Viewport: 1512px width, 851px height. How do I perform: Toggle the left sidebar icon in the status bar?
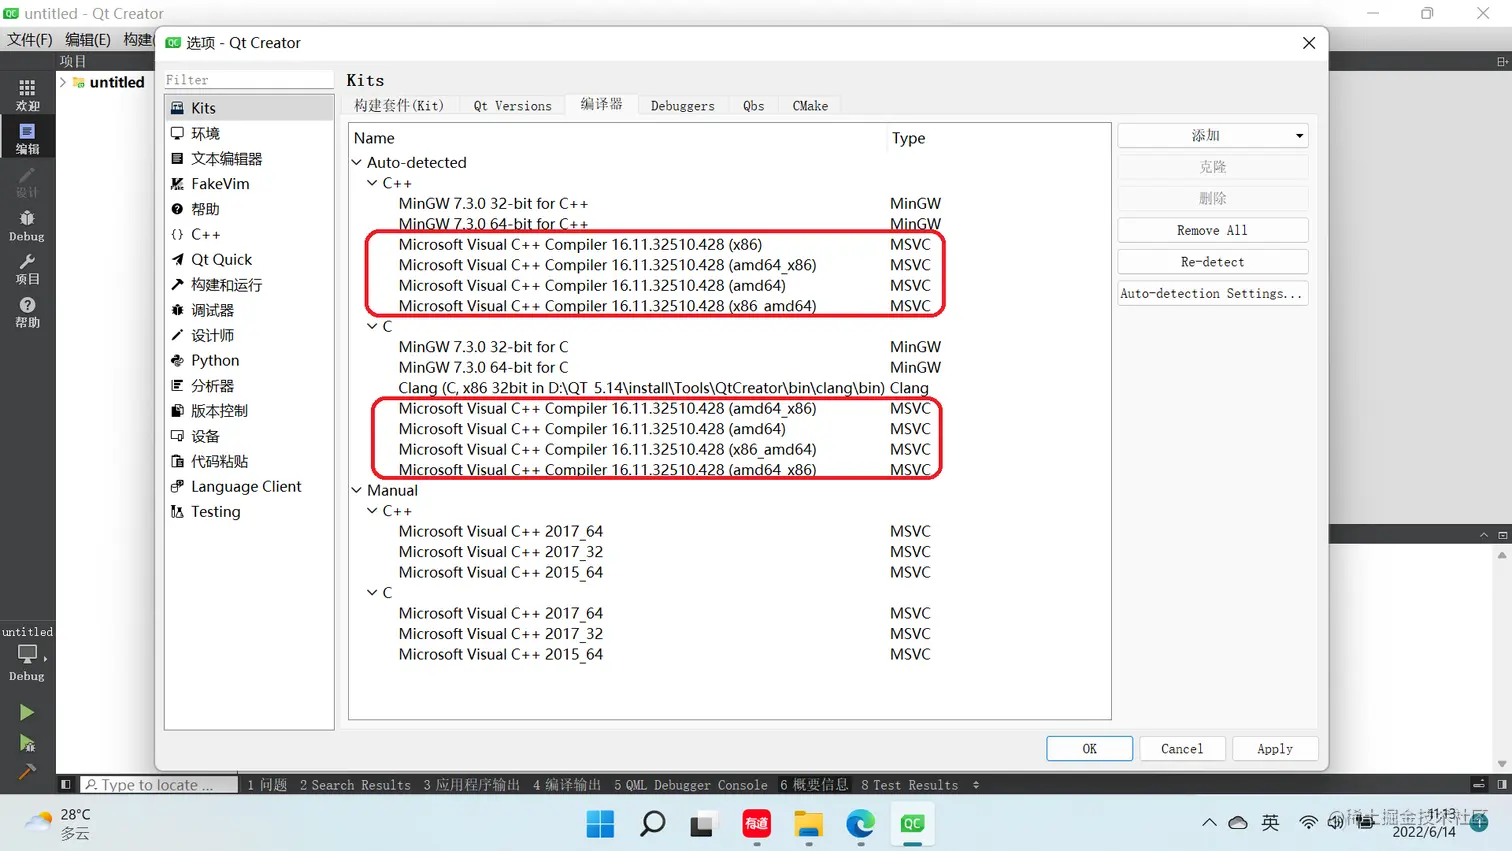pos(66,785)
